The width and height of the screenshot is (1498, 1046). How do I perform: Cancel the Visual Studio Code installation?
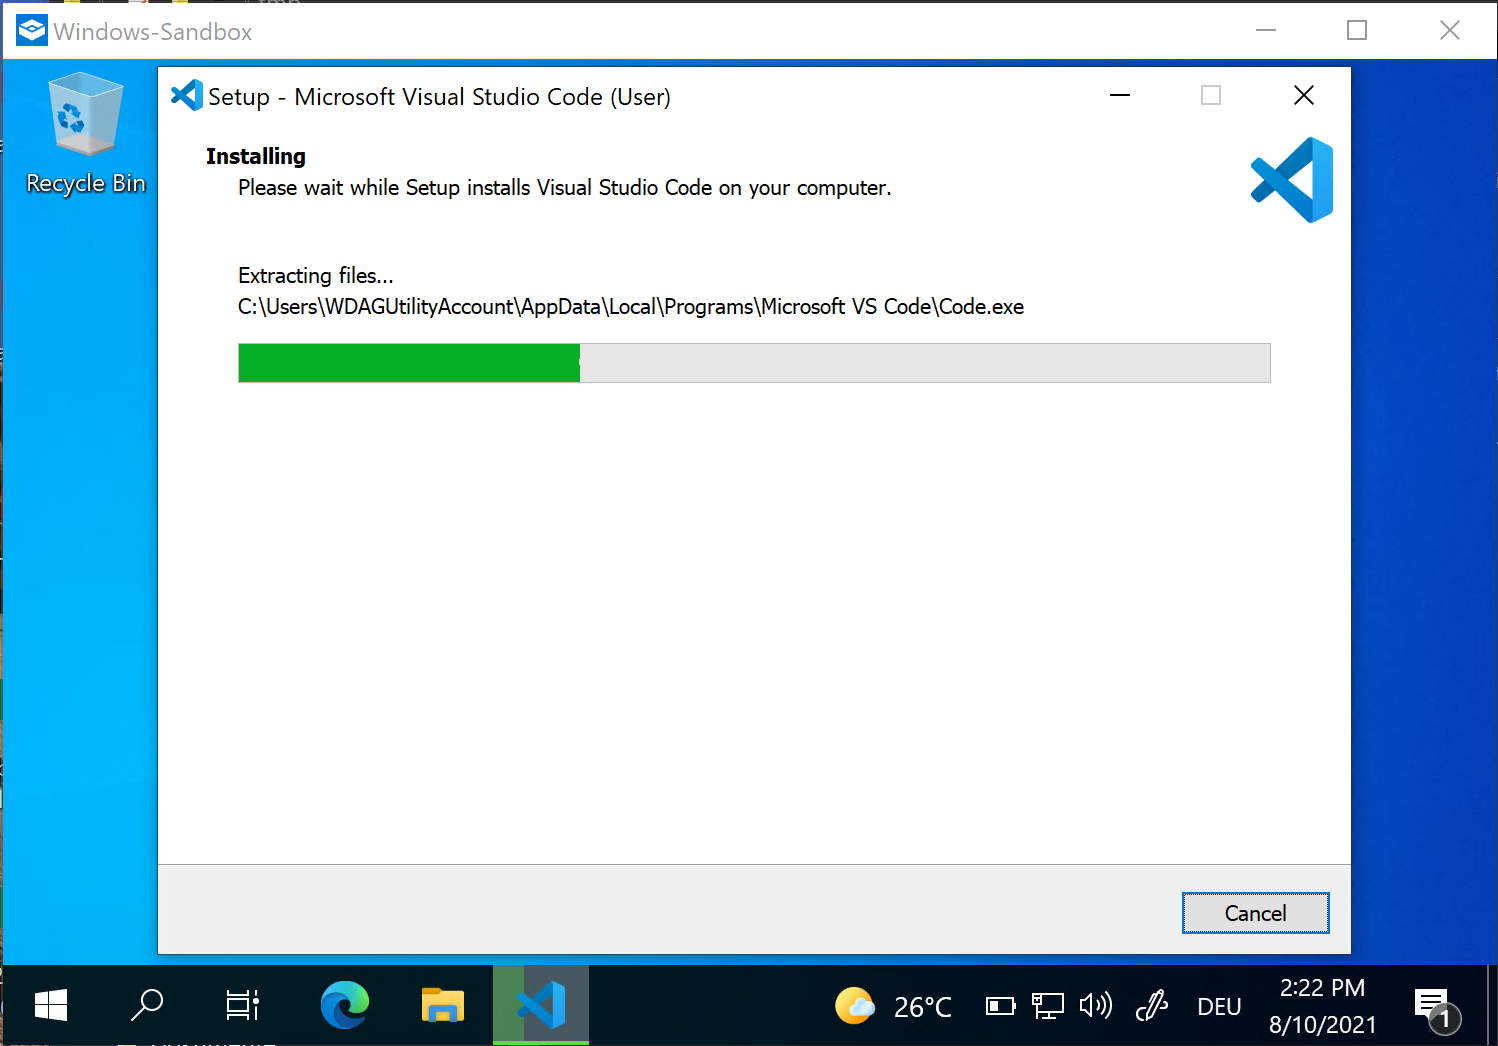pyautogui.click(x=1255, y=913)
